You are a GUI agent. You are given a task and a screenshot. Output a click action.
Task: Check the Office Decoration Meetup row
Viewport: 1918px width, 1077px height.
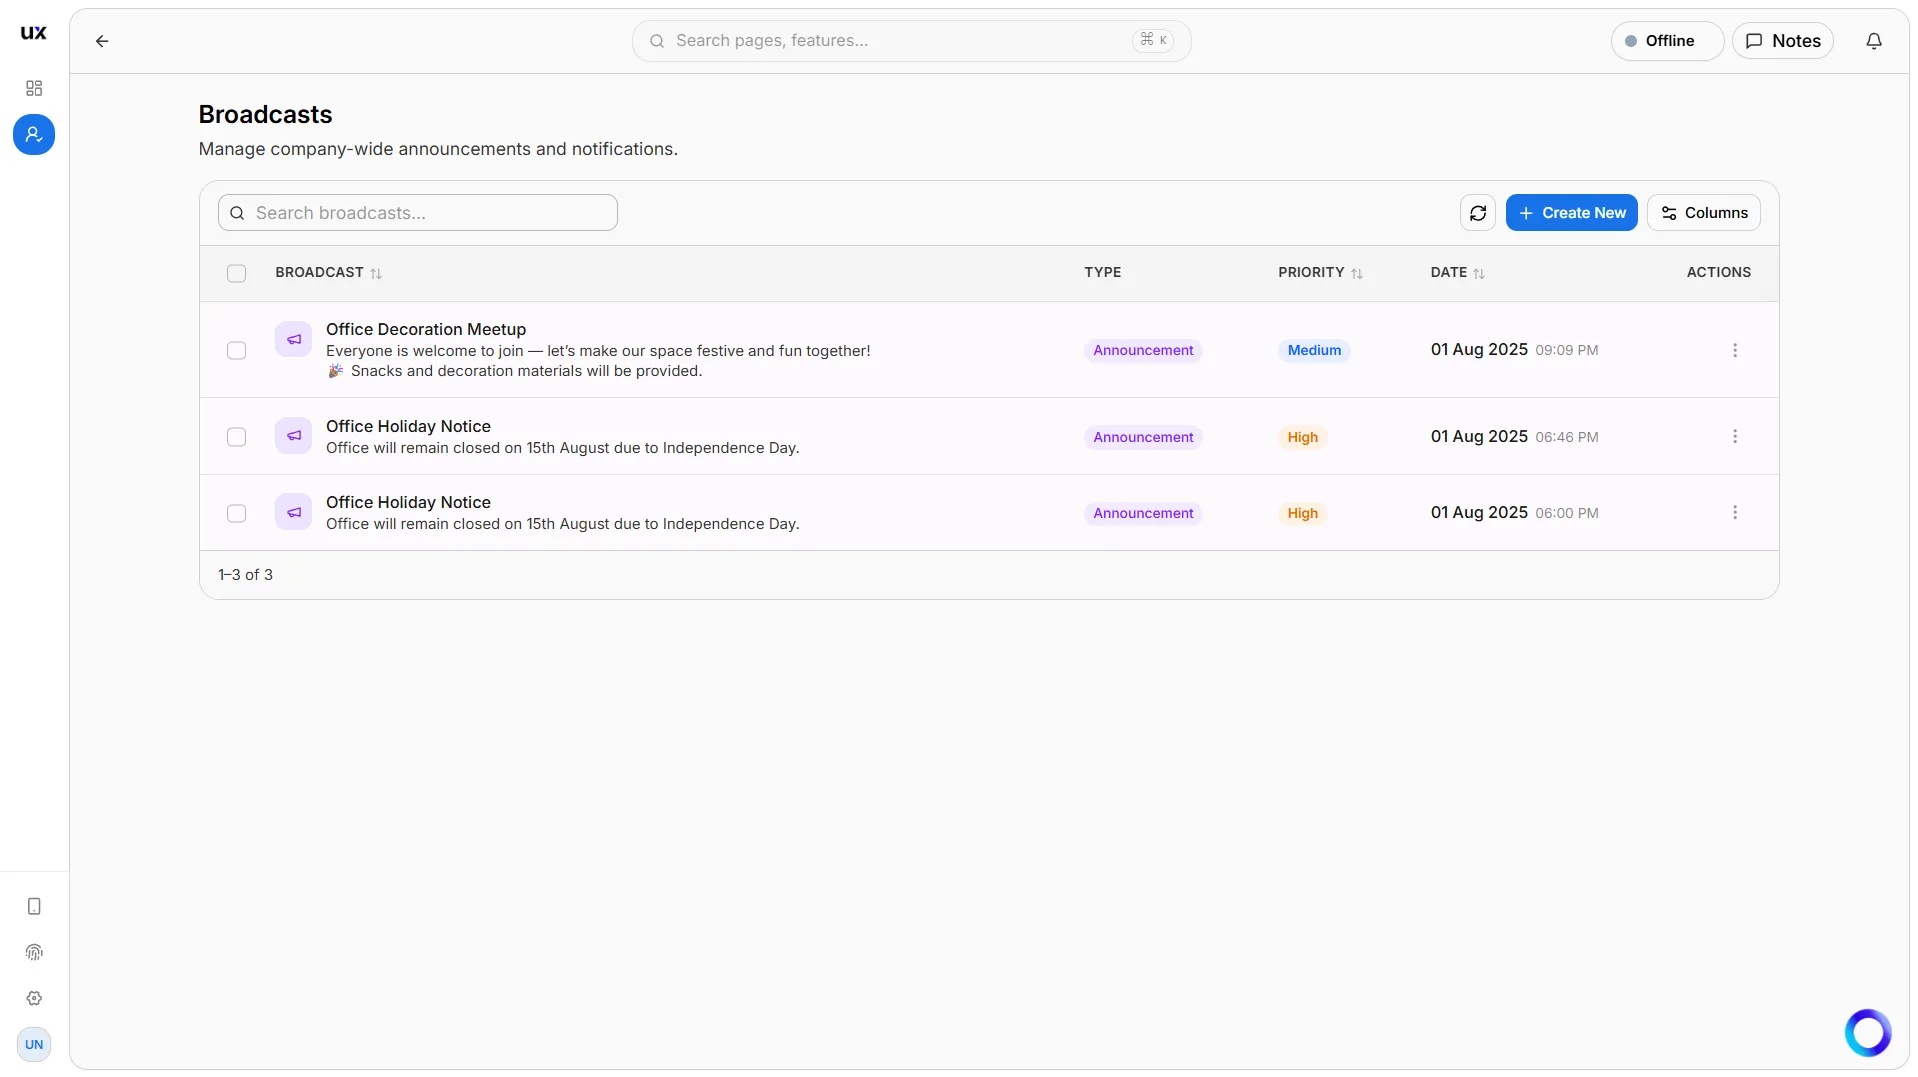click(236, 350)
